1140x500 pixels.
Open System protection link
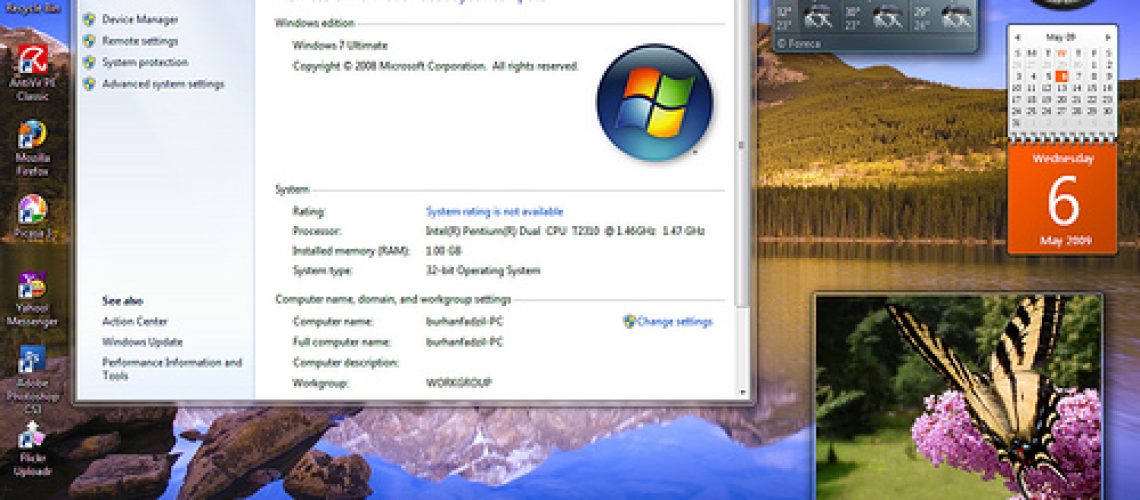[x=145, y=62]
